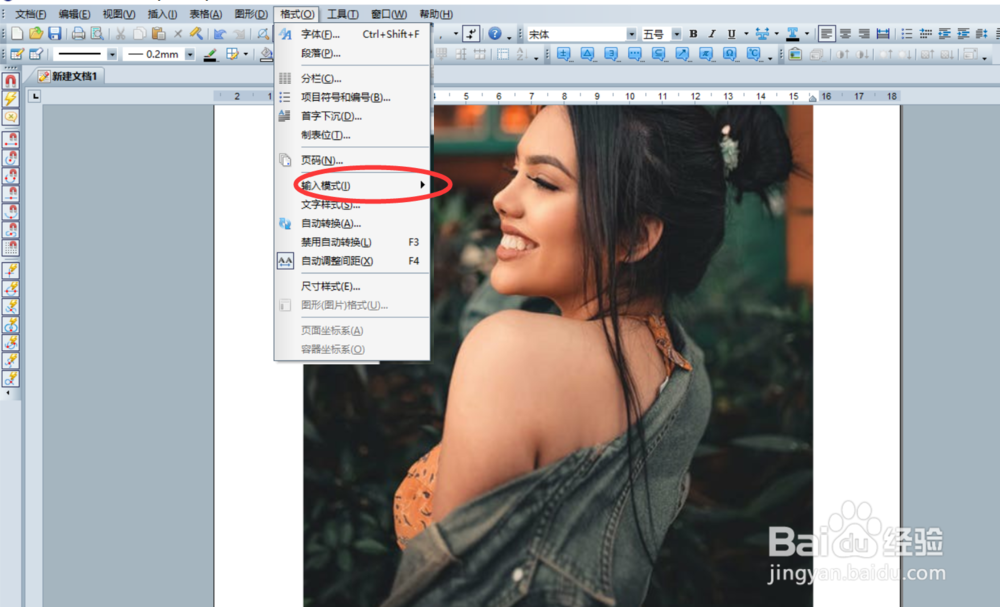
Task: Open the 宋体 font name dropdown
Action: 631,34
